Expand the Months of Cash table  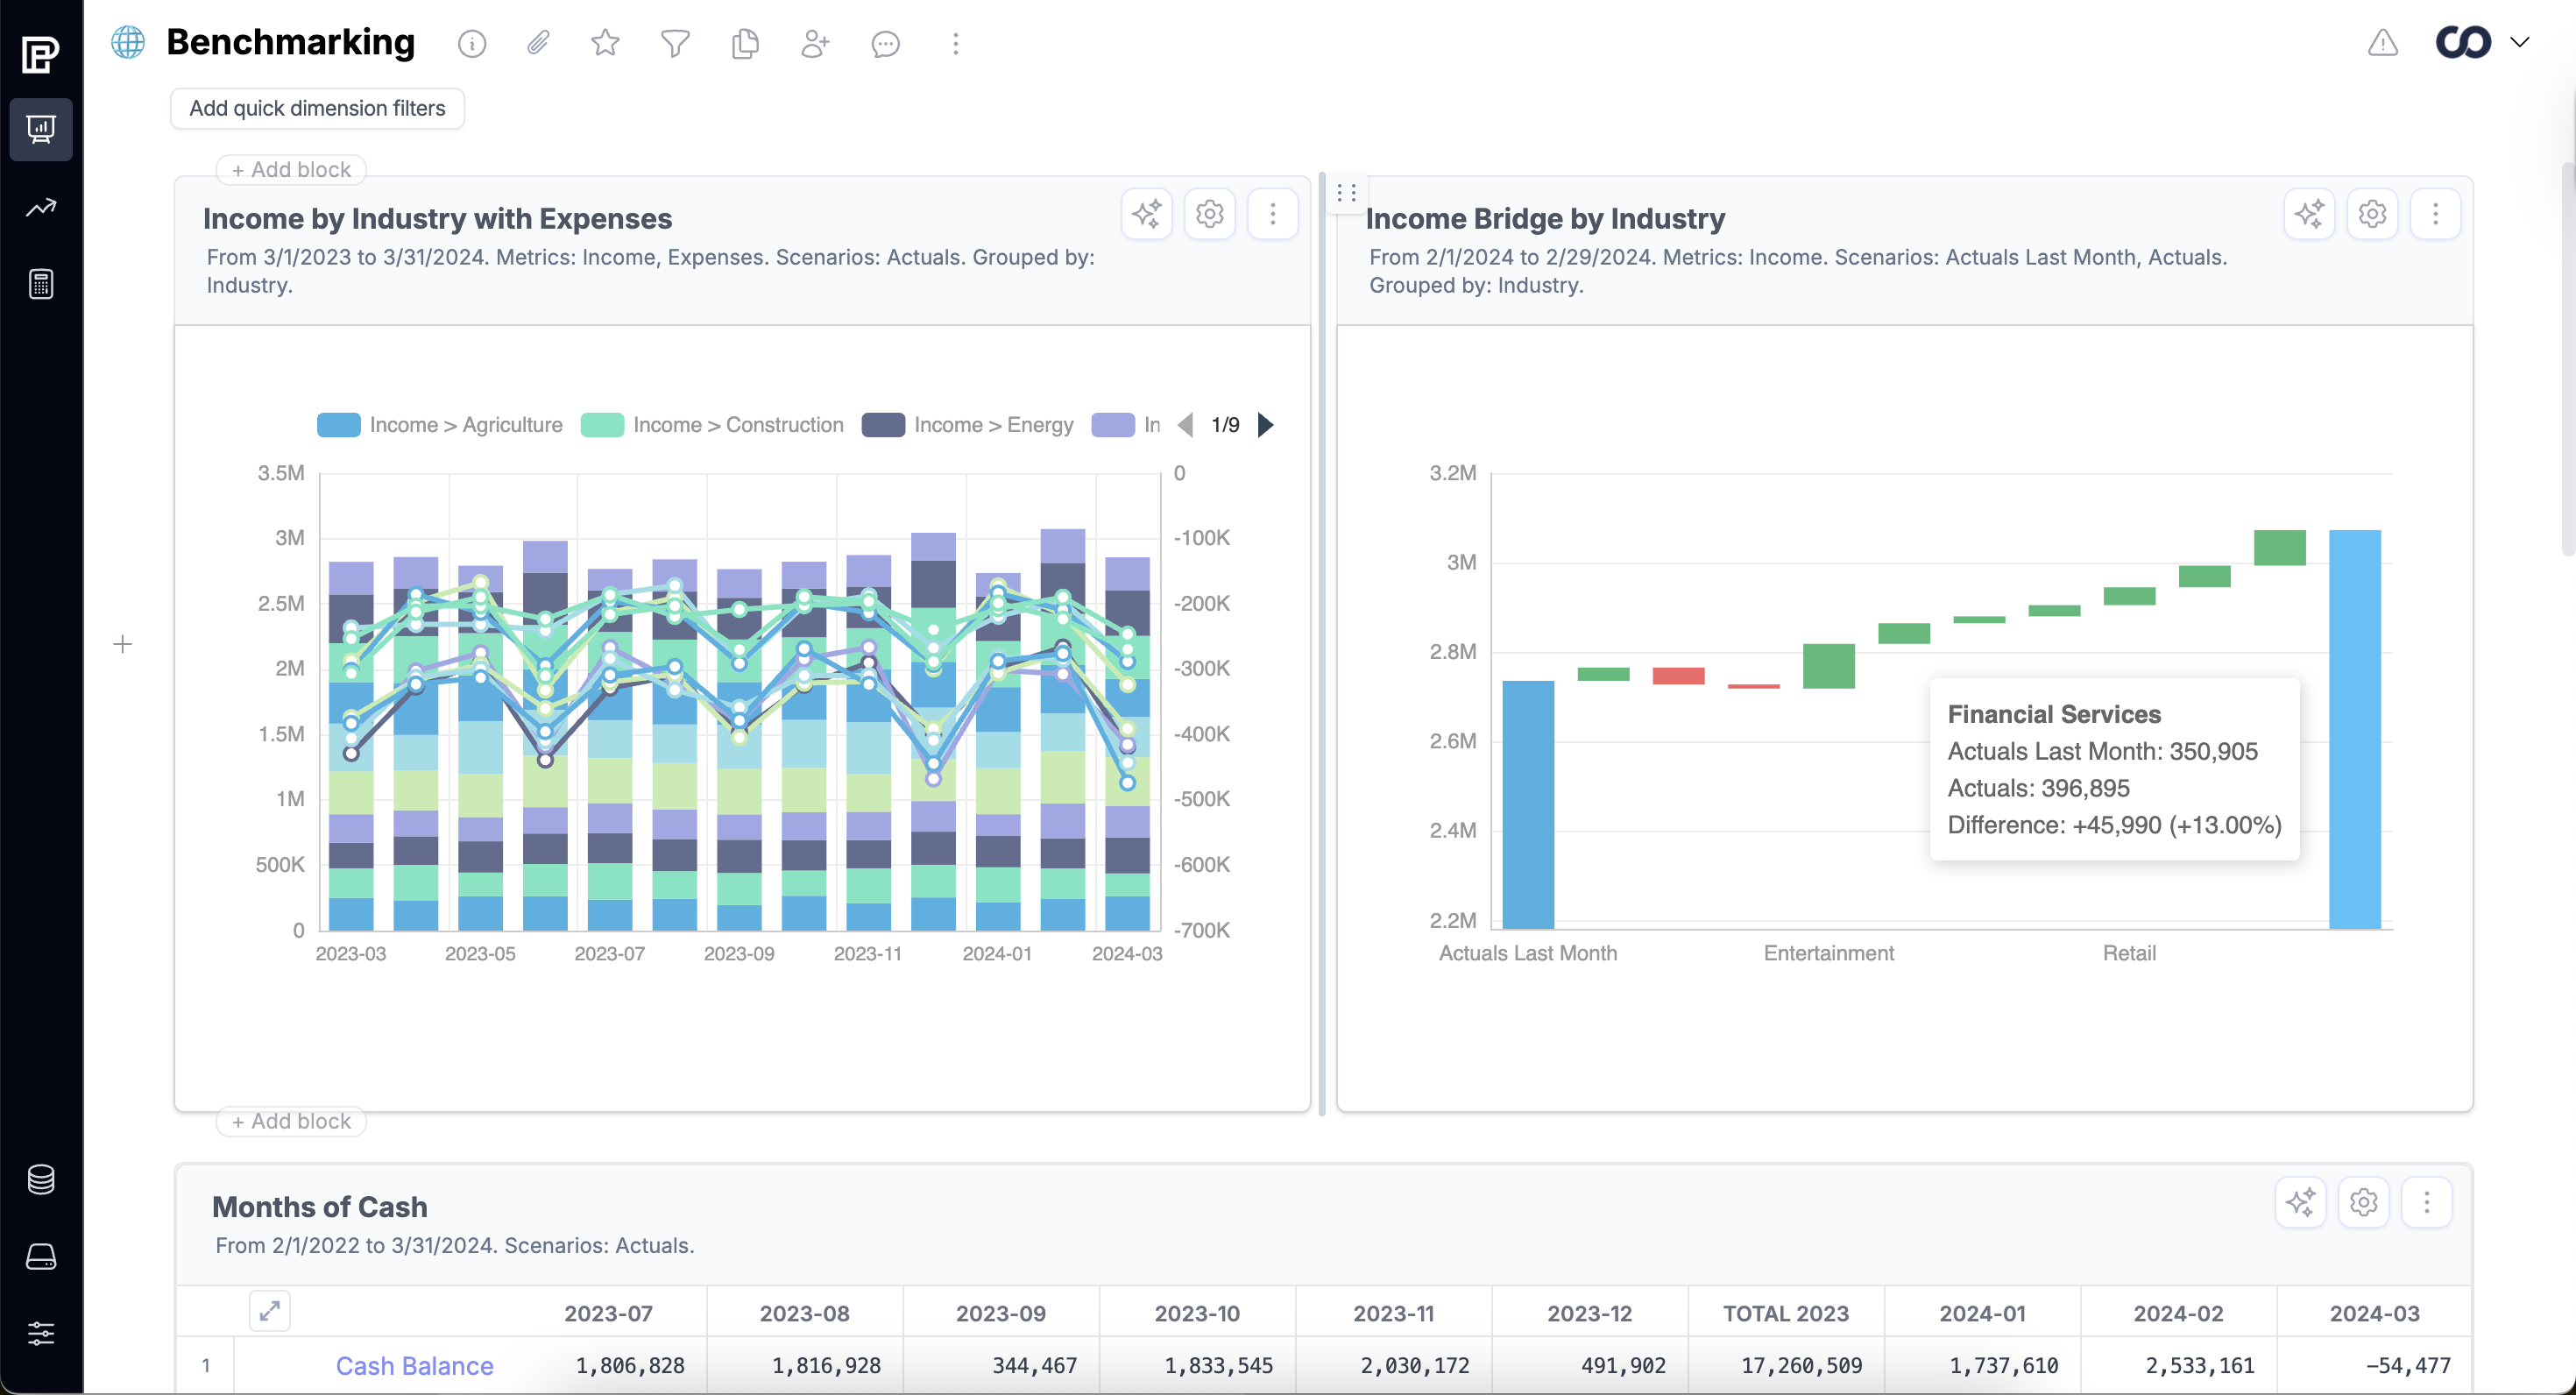tap(269, 1311)
